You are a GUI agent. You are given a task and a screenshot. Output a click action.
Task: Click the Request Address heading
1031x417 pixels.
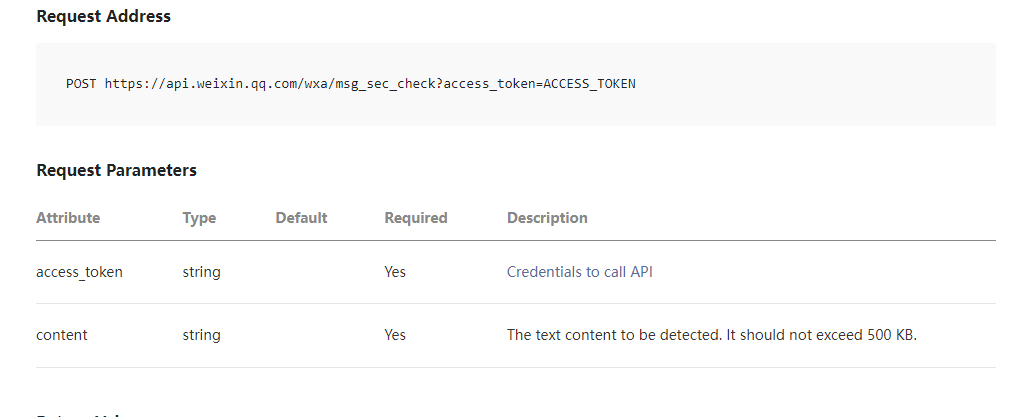[103, 17]
